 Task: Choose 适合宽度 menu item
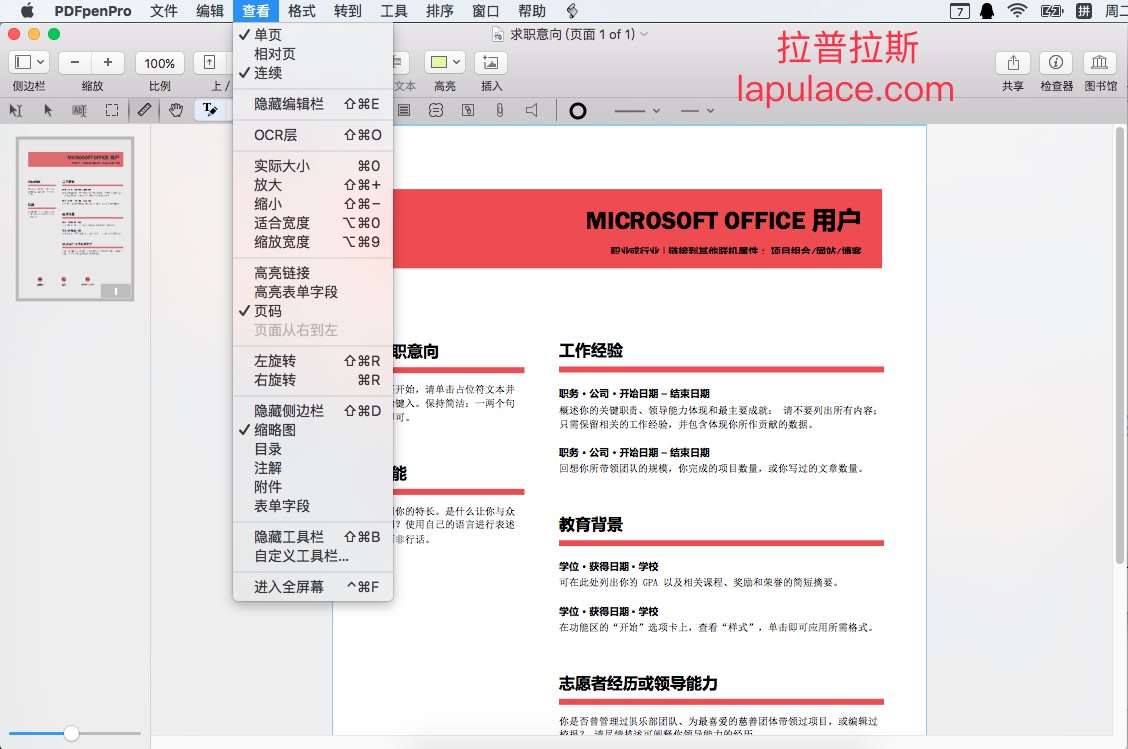tap(313, 223)
